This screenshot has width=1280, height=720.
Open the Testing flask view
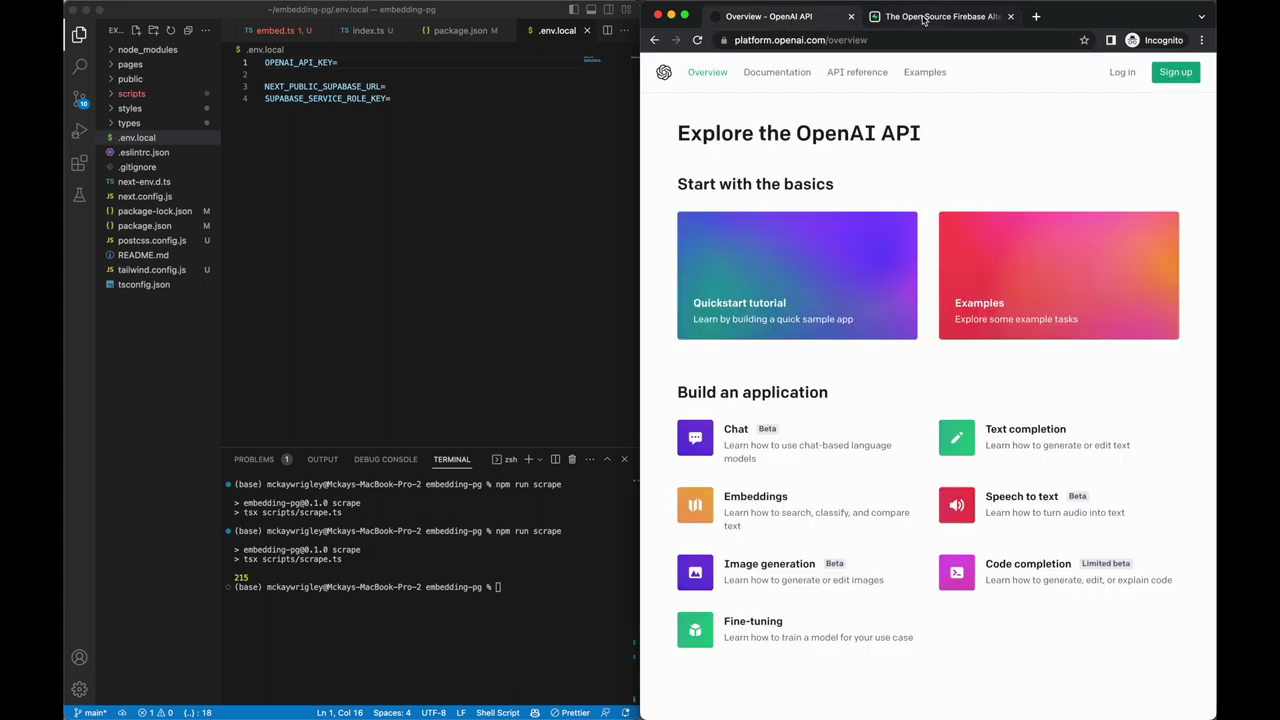tap(79, 195)
